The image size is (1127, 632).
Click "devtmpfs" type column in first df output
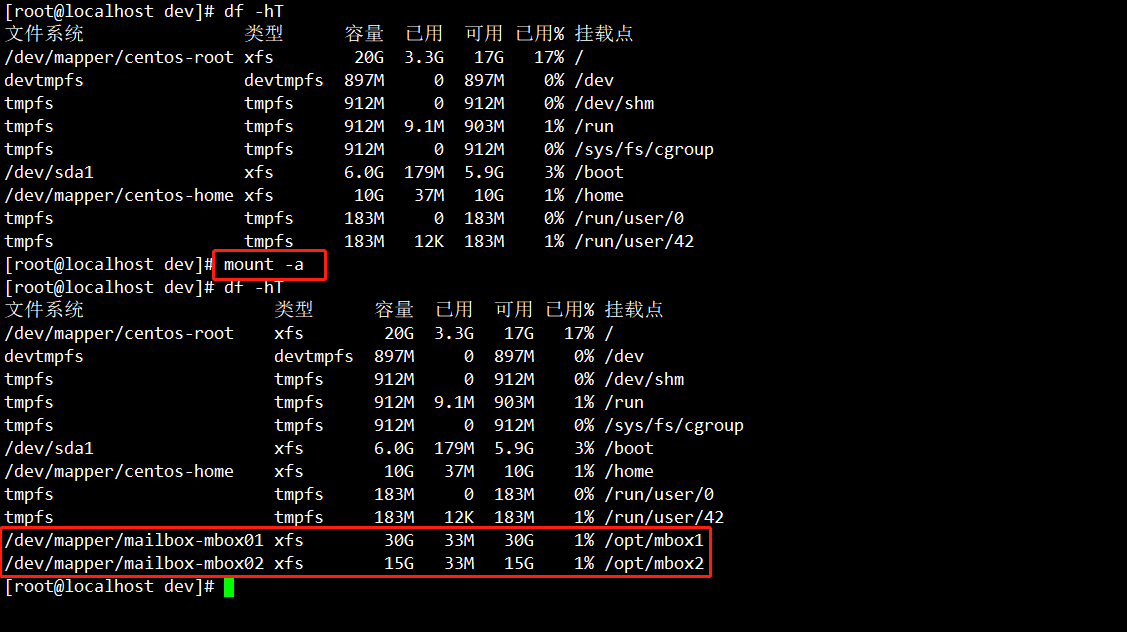(283, 81)
